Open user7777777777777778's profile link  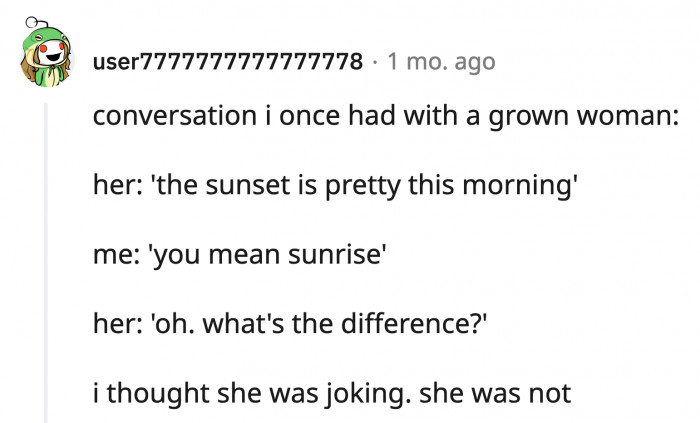(227, 62)
